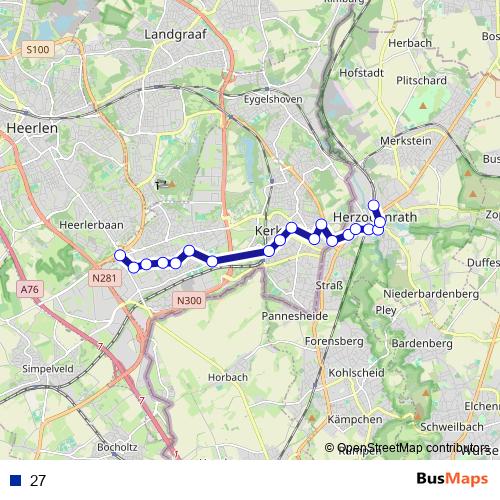Select the N281 road shield
The height and width of the screenshot is (500, 500).
[x=104, y=278]
